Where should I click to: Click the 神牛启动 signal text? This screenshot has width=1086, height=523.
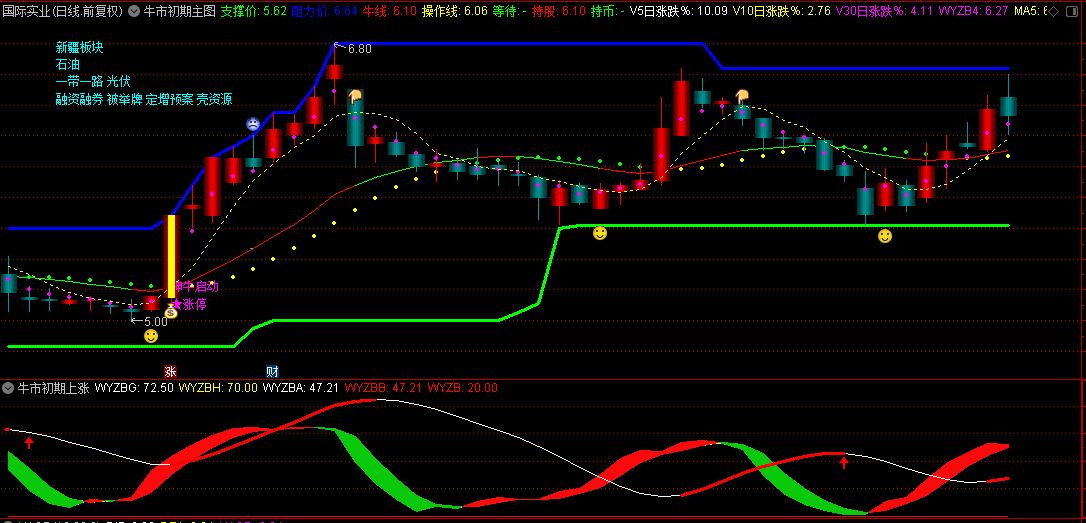[x=196, y=286]
